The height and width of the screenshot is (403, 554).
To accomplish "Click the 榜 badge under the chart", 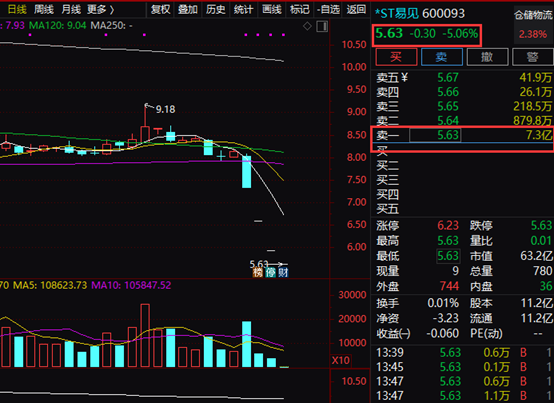I will [258, 272].
